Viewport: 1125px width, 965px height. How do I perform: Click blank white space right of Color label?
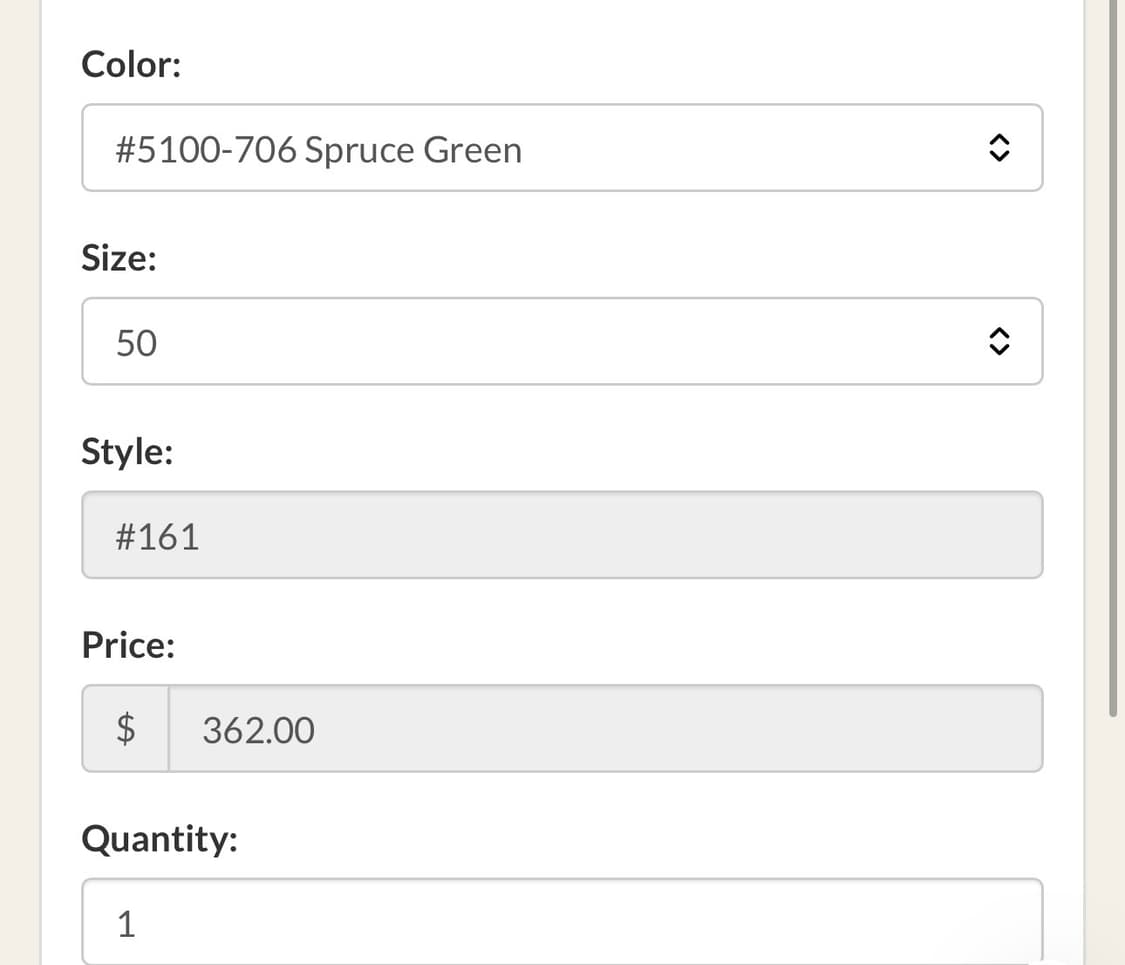[x=600, y=65]
